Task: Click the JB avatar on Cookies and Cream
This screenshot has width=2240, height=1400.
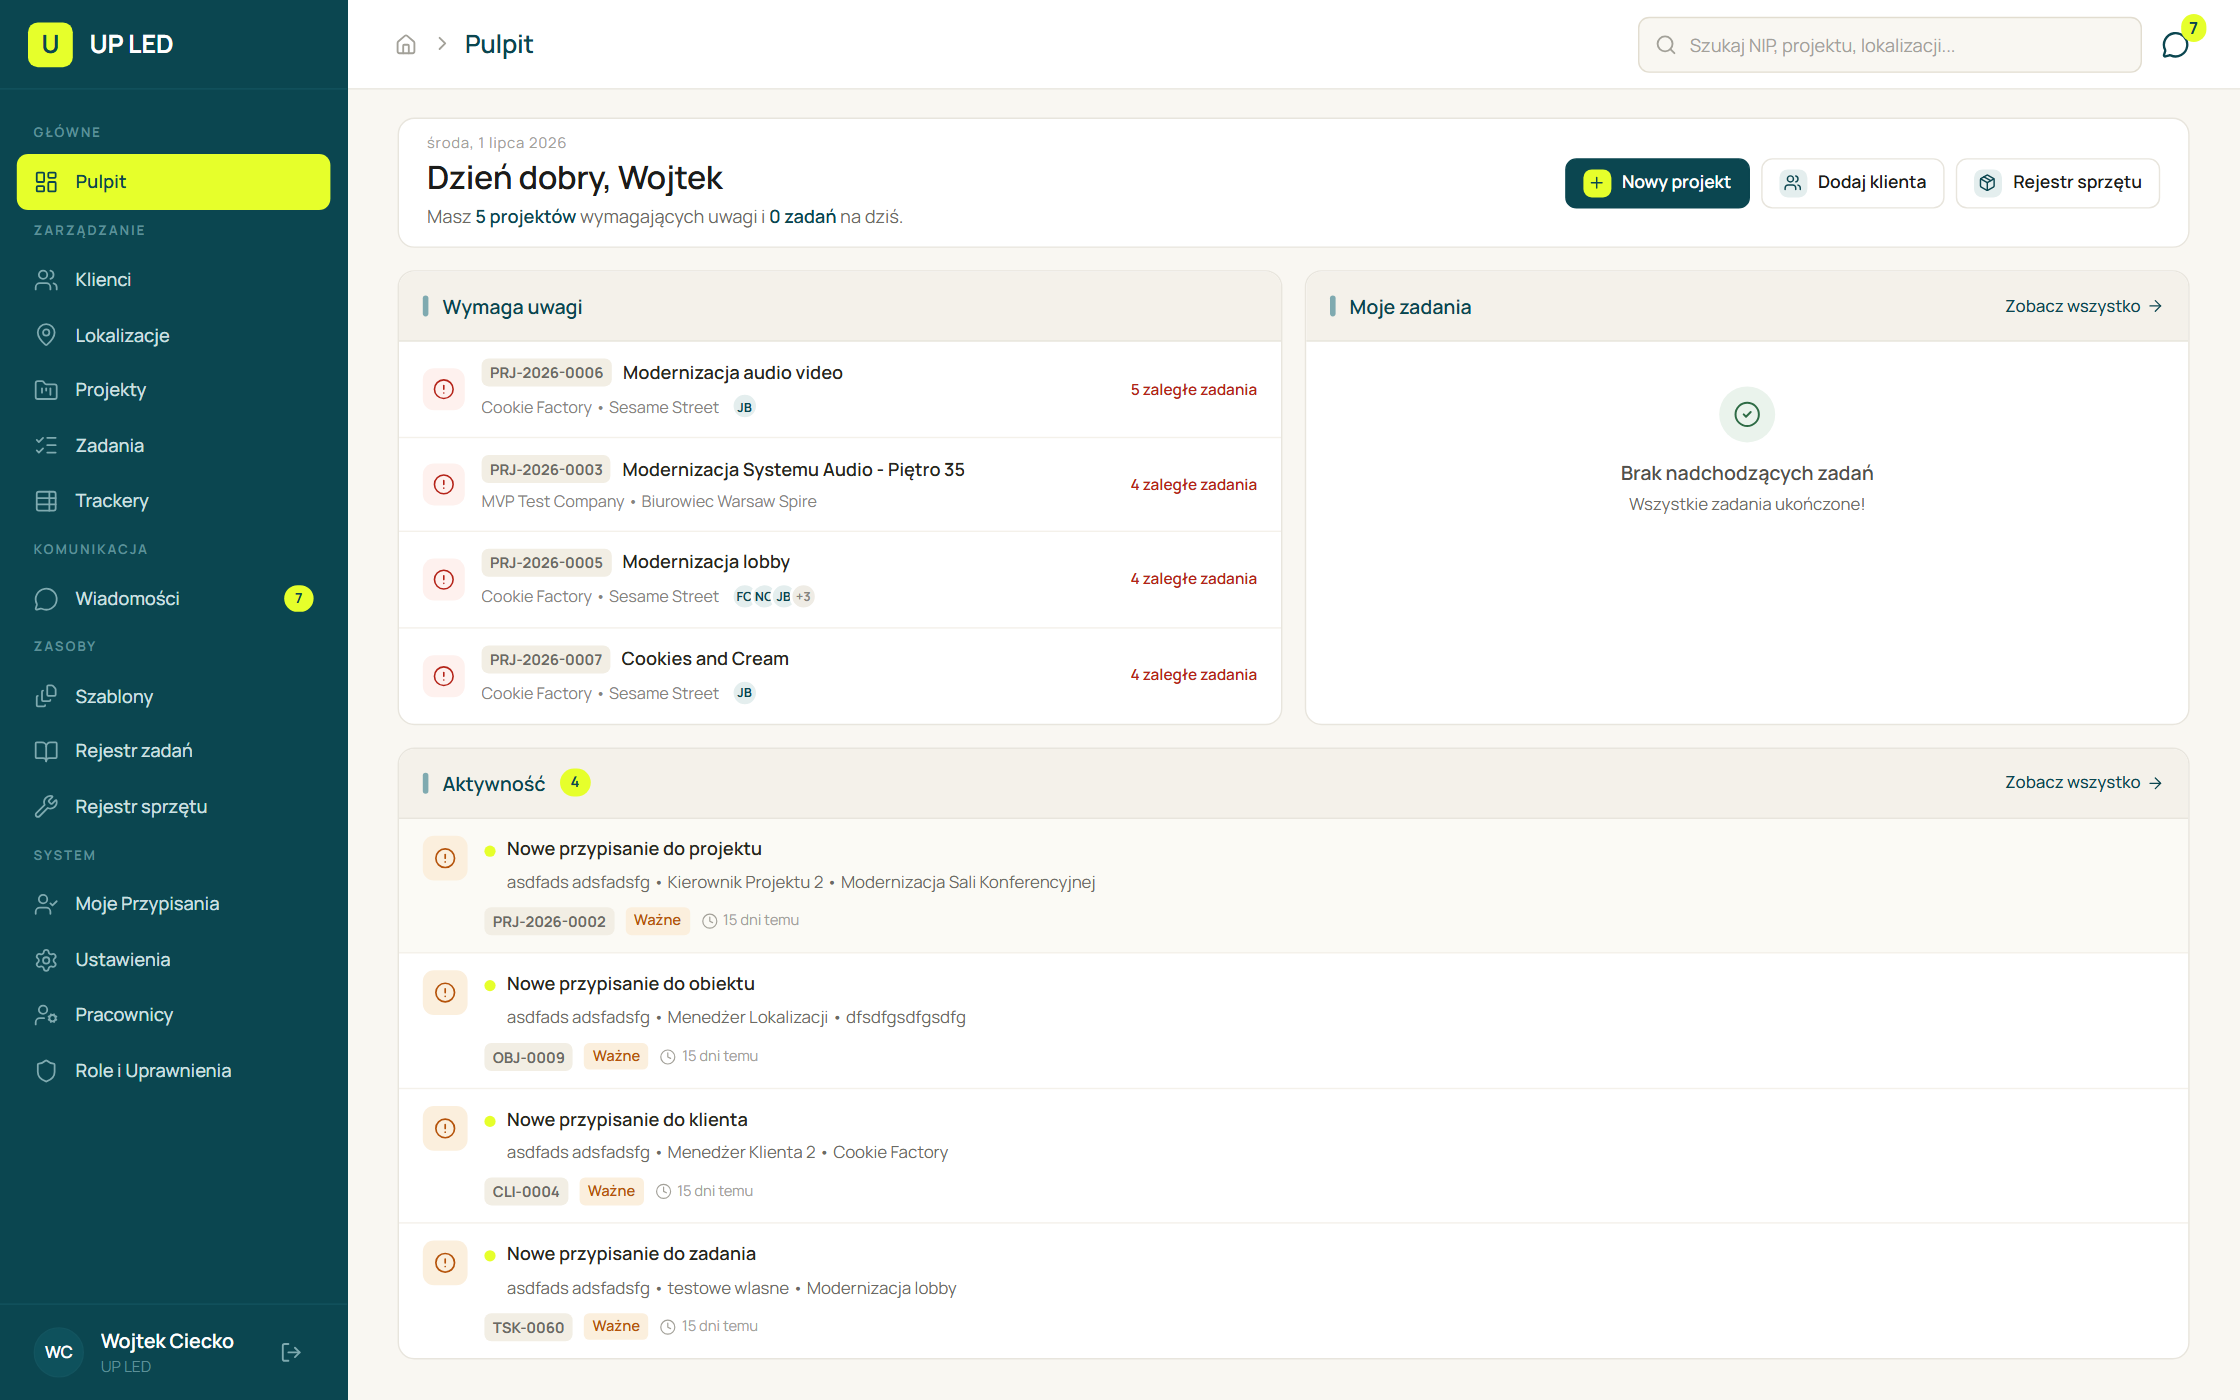Action: (744, 693)
